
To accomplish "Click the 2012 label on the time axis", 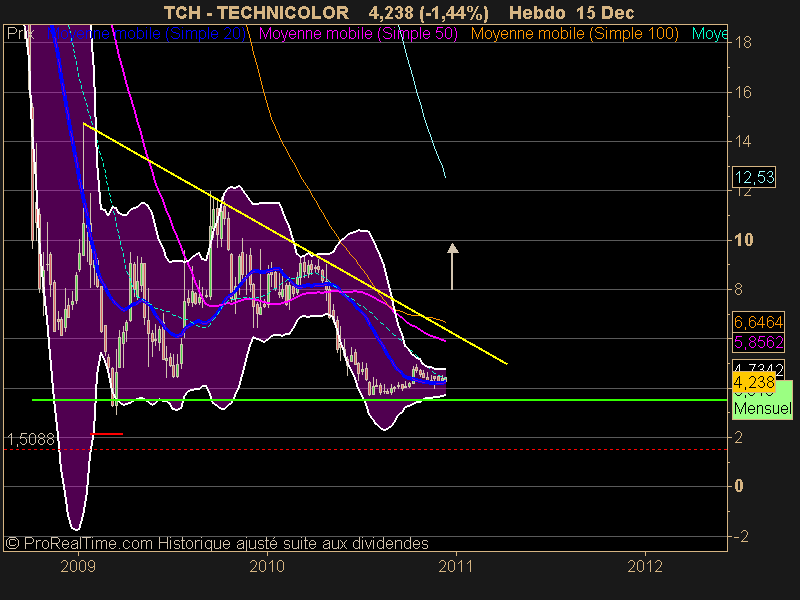I will [645, 566].
